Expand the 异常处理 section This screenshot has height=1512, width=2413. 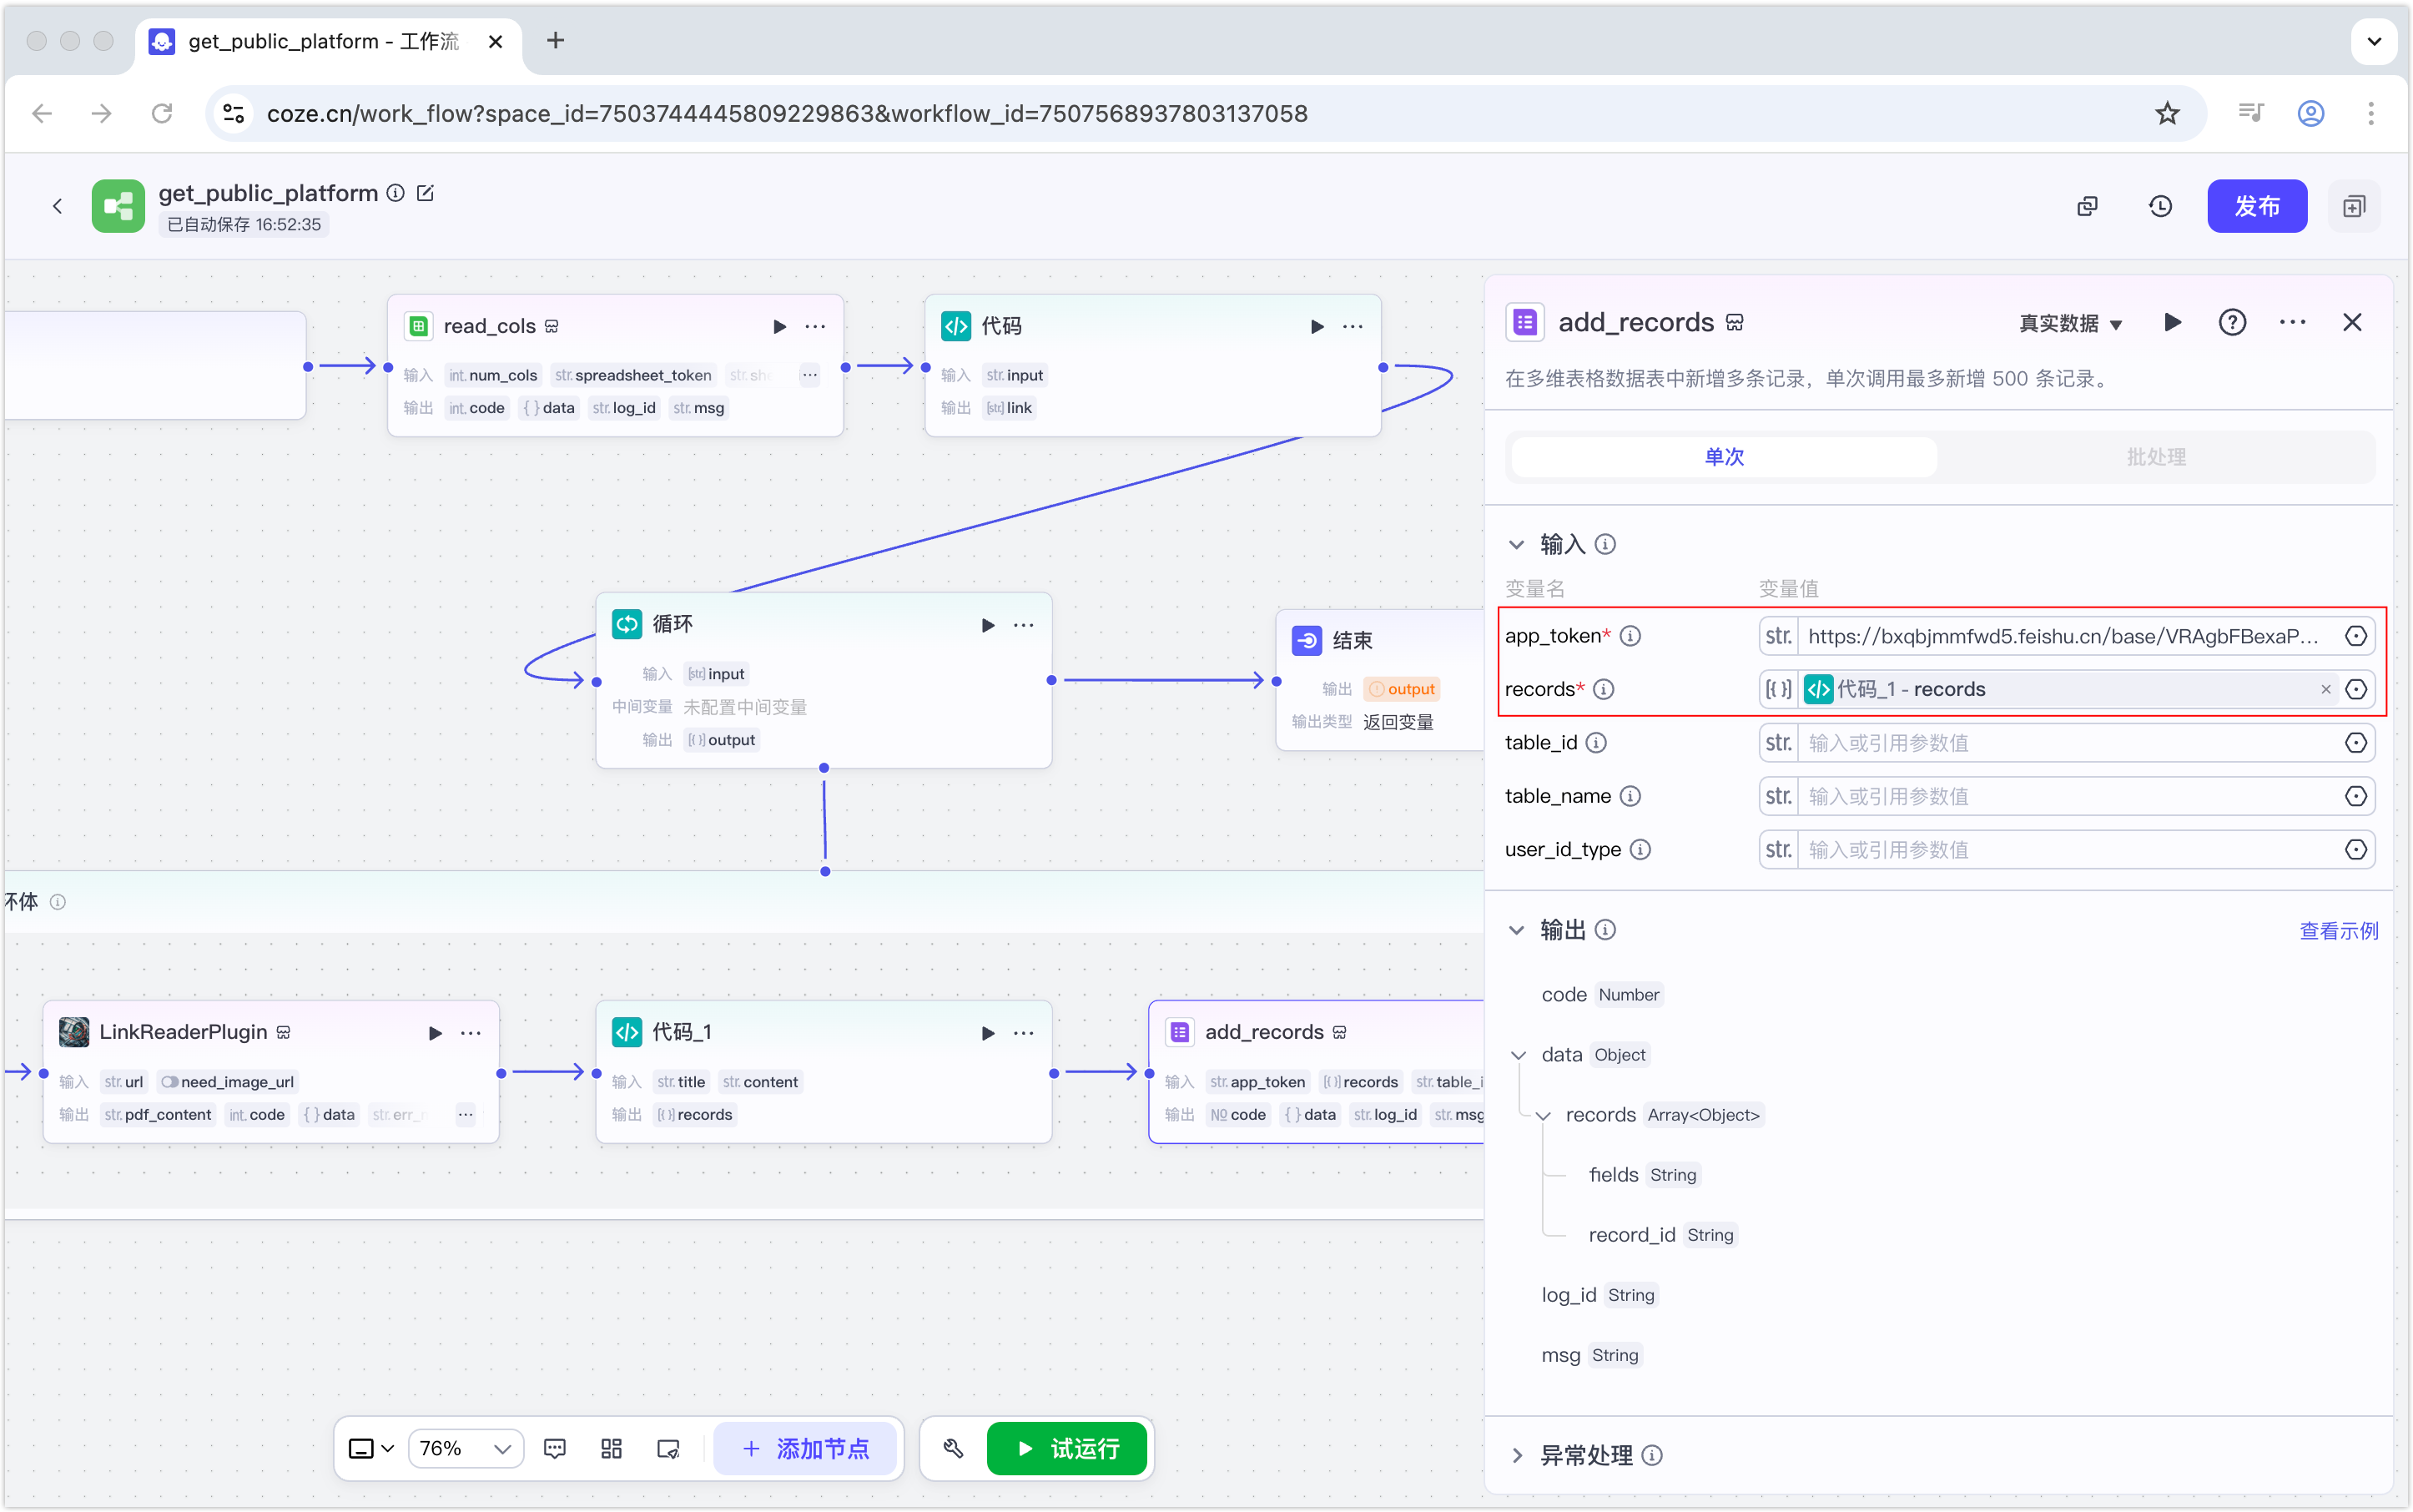[x=1517, y=1455]
